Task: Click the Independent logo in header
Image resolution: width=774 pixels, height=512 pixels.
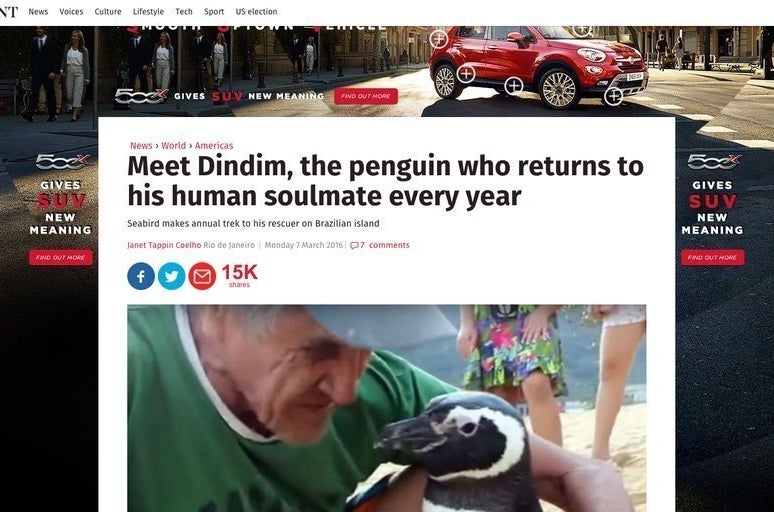Action: tap(9, 11)
